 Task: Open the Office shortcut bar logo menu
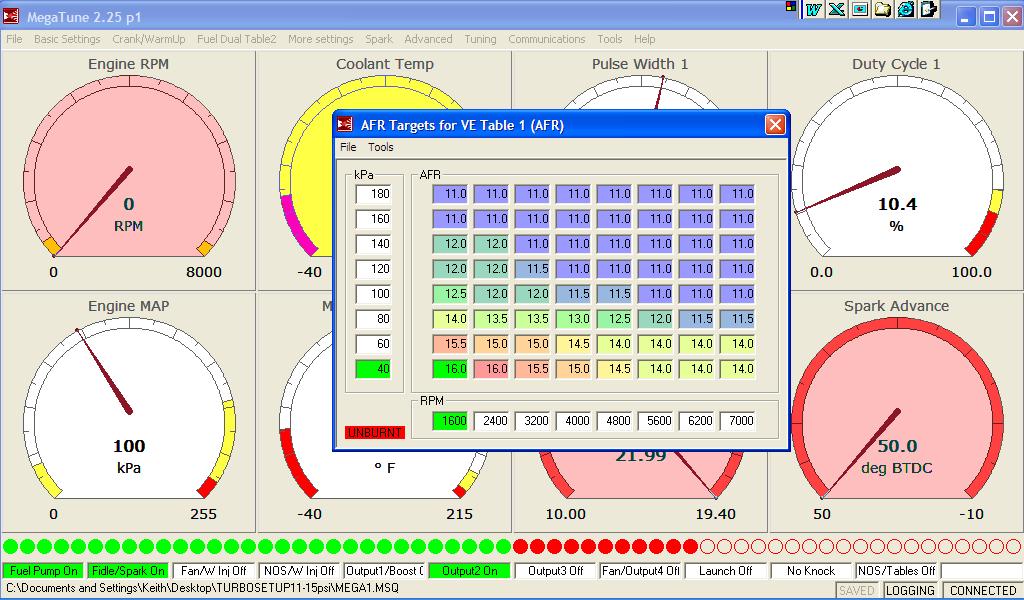[x=791, y=7]
